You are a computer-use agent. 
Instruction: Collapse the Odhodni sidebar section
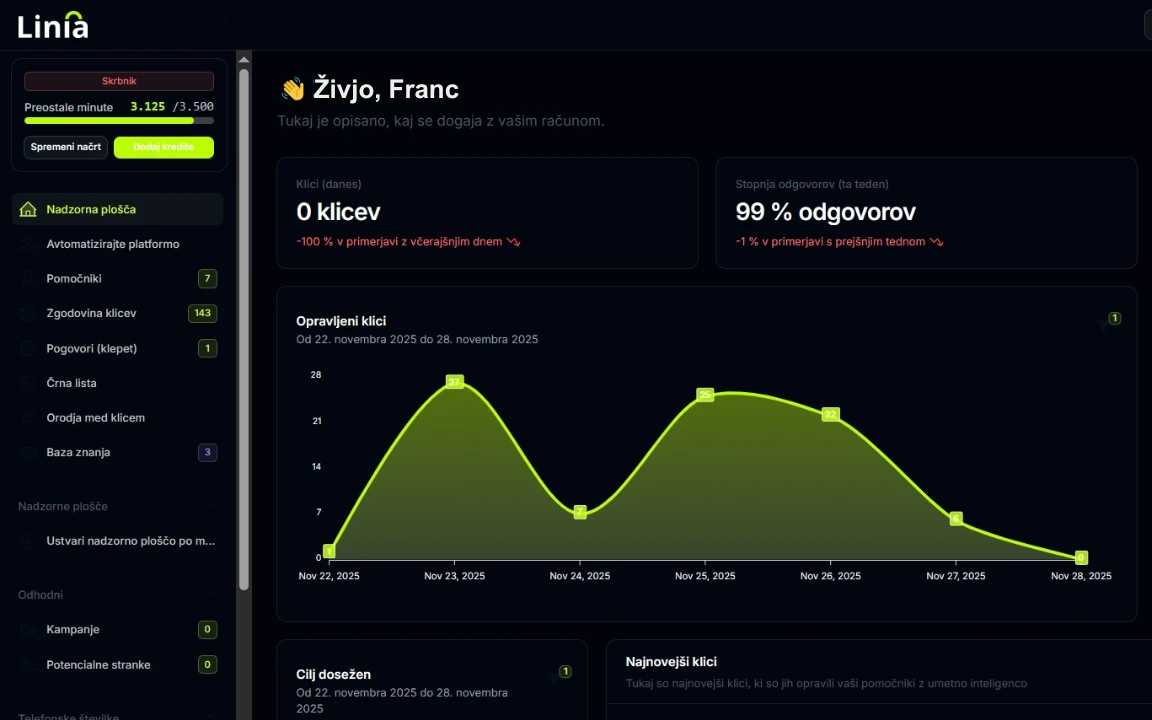point(209,595)
